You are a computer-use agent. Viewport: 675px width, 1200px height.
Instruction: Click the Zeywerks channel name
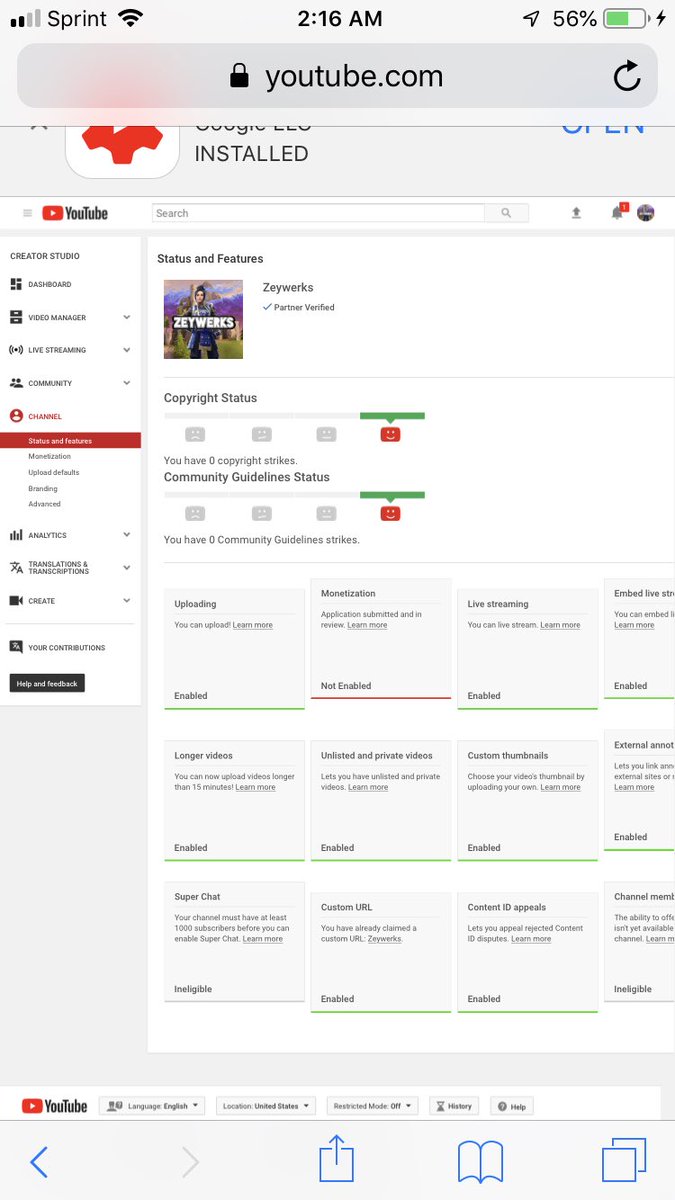tap(289, 287)
